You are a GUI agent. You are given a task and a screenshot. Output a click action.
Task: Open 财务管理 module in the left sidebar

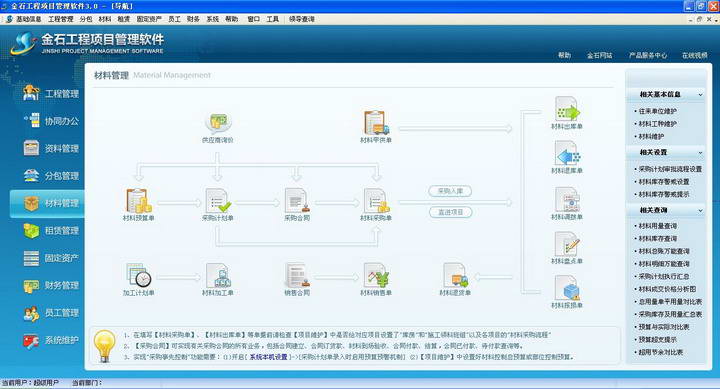click(x=51, y=285)
